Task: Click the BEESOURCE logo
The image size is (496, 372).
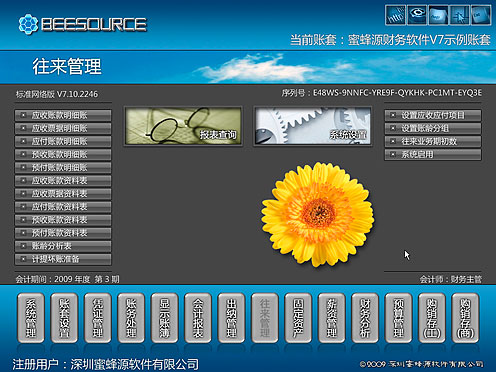Action: pyautogui.click(x=82, y=24)
